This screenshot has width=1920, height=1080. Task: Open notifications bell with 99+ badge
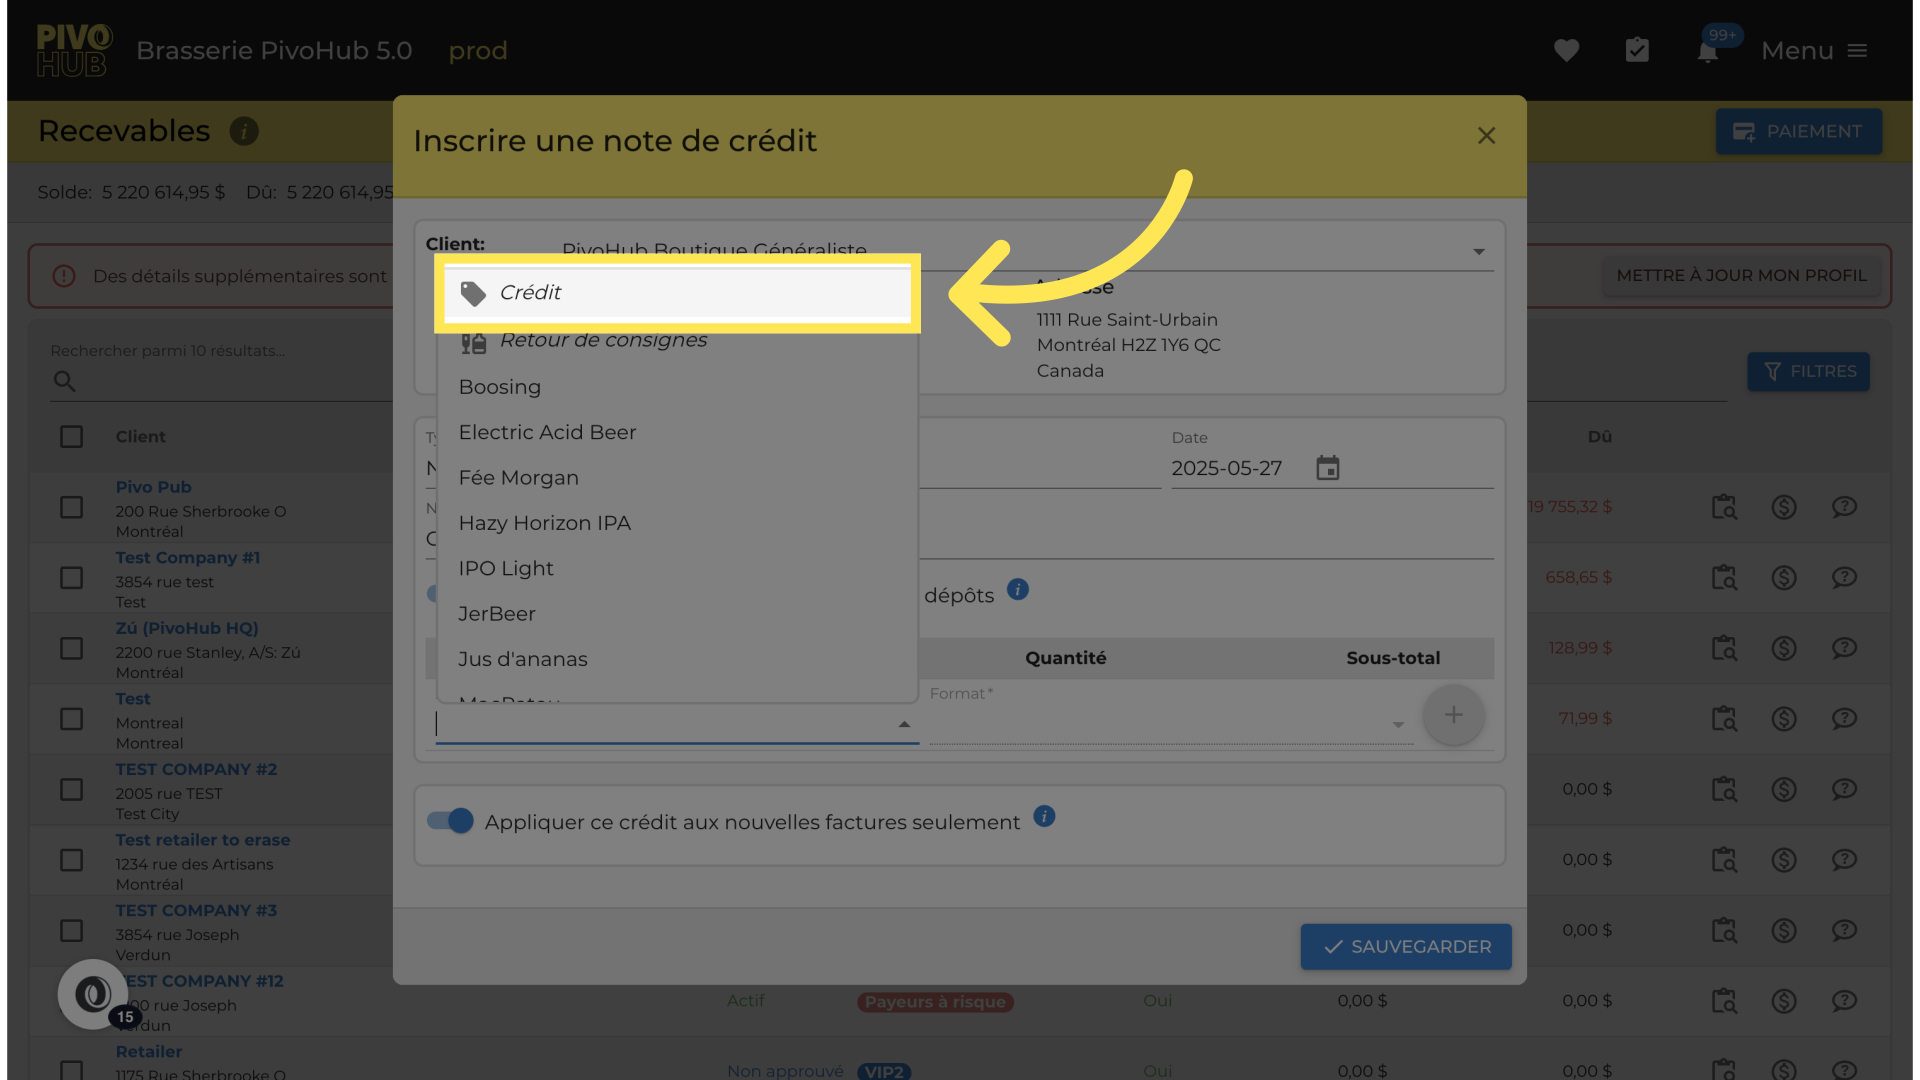point(1708,52)
